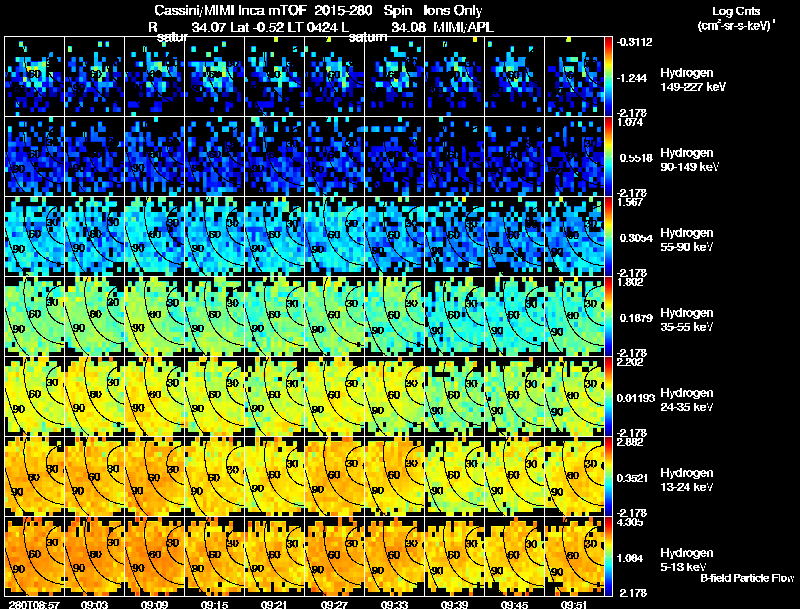Click the 2.882 colorbar value

click(x=630, y=443)
